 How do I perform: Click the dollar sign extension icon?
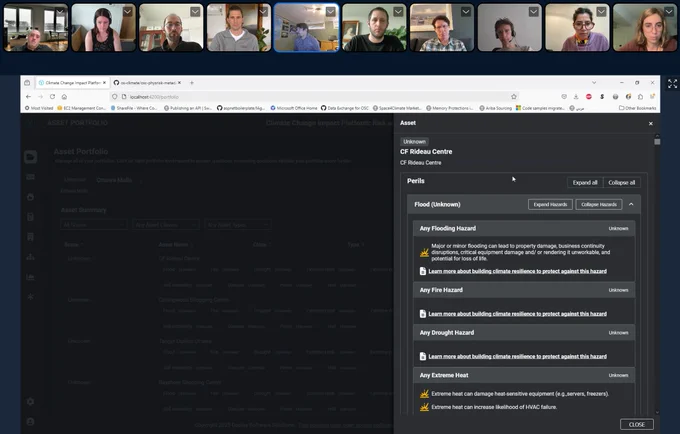pos(602,97)
